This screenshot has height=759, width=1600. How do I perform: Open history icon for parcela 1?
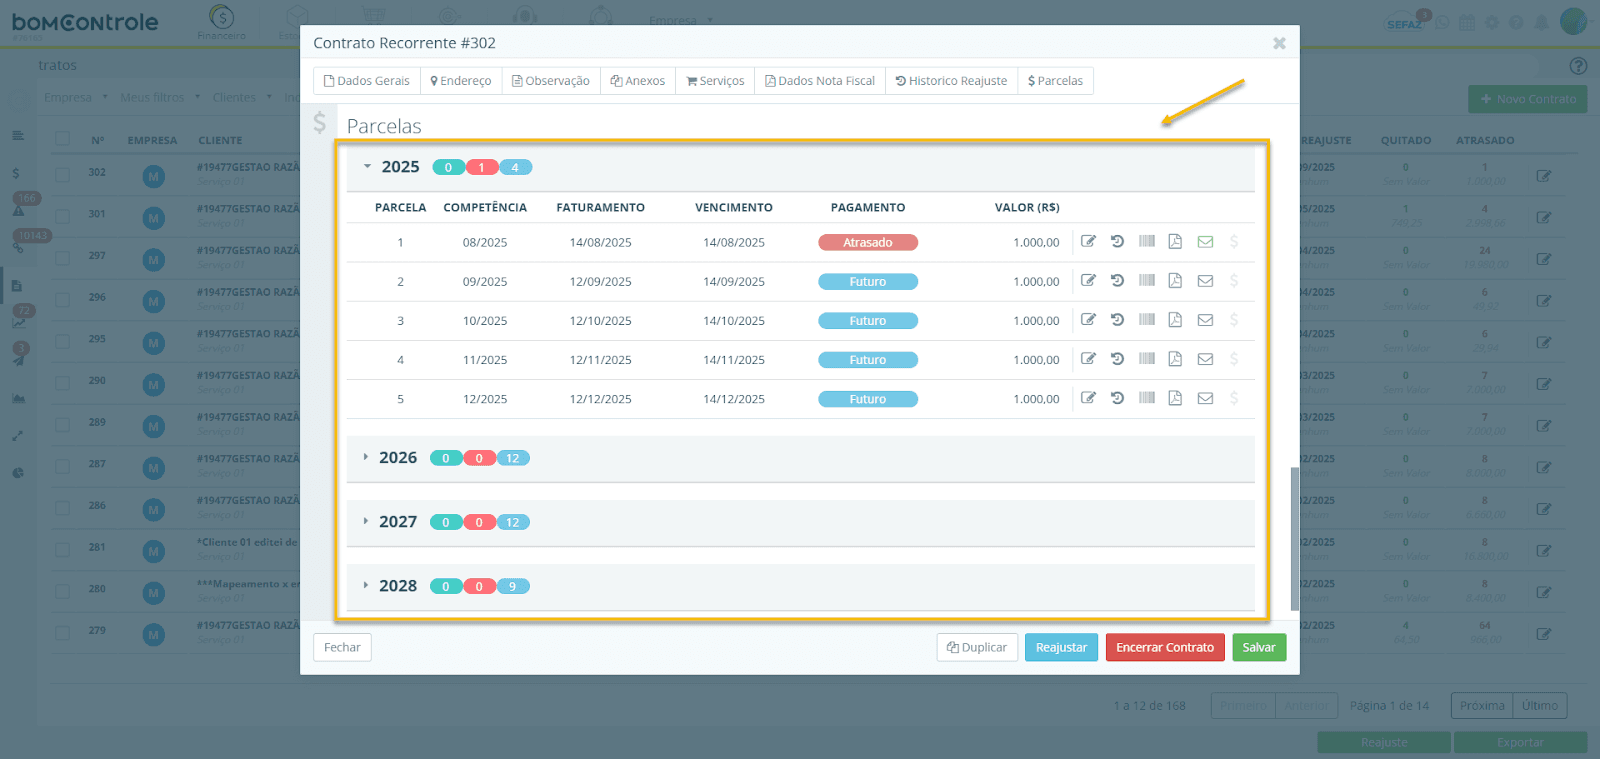click(x=1117, y=241)
